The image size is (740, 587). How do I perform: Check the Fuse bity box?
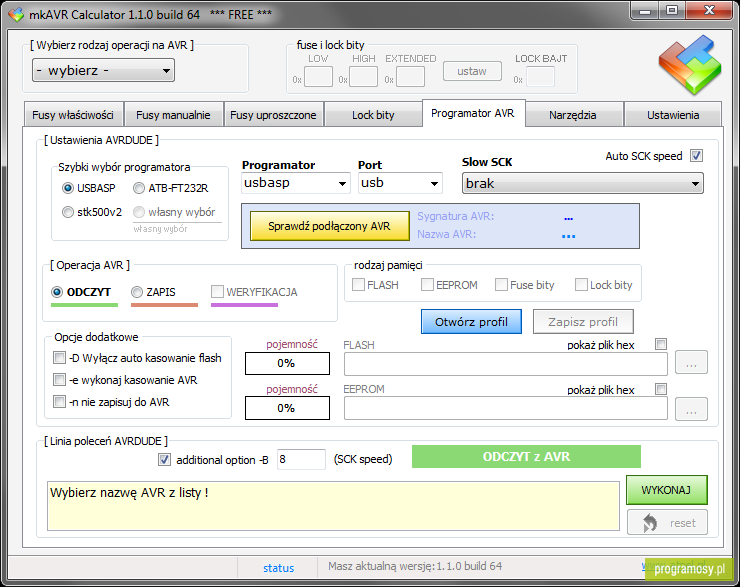(501, 285)
